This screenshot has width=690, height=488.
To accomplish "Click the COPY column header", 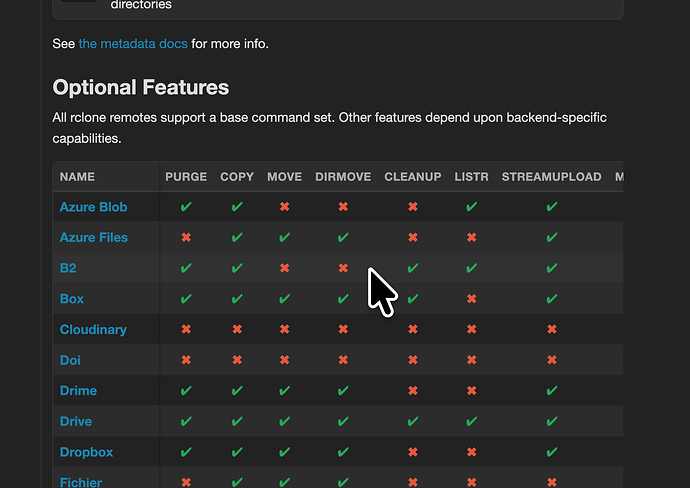I will click(x=237, y=177).
